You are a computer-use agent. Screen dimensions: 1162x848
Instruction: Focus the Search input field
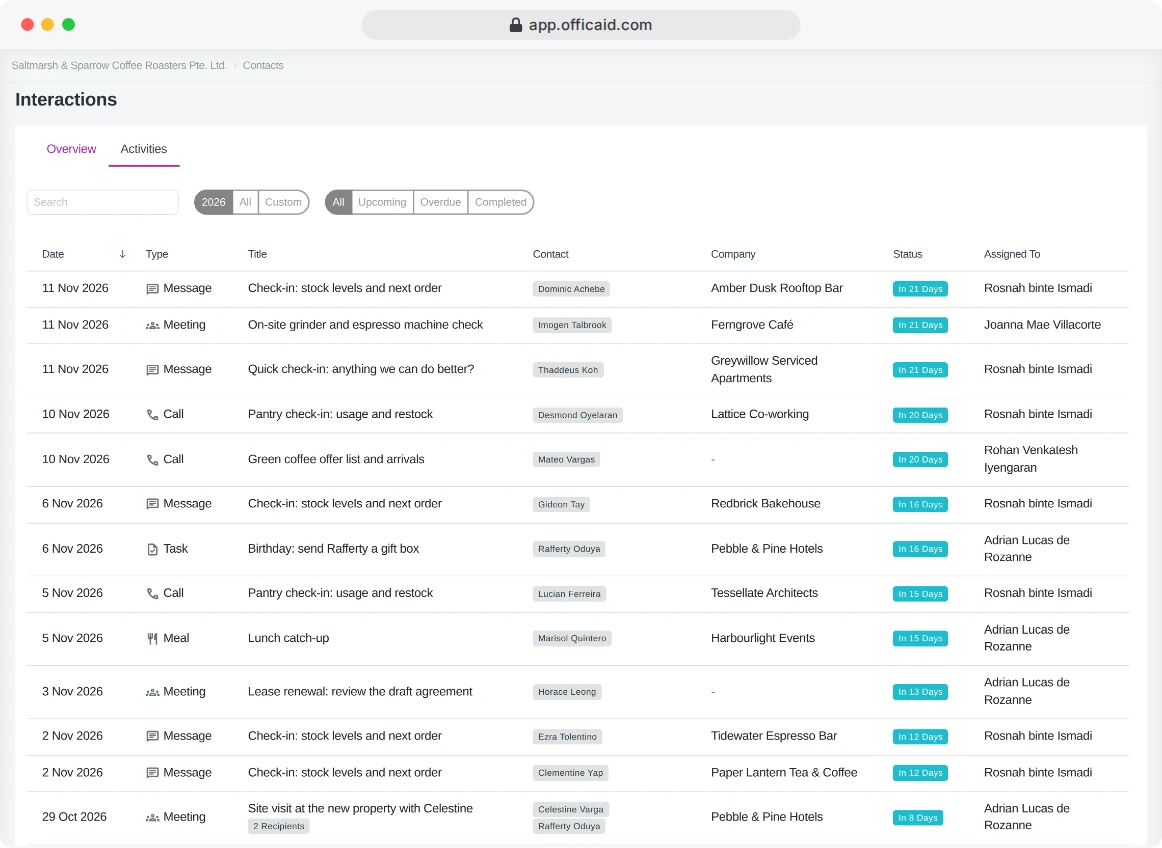click(103, 202)
